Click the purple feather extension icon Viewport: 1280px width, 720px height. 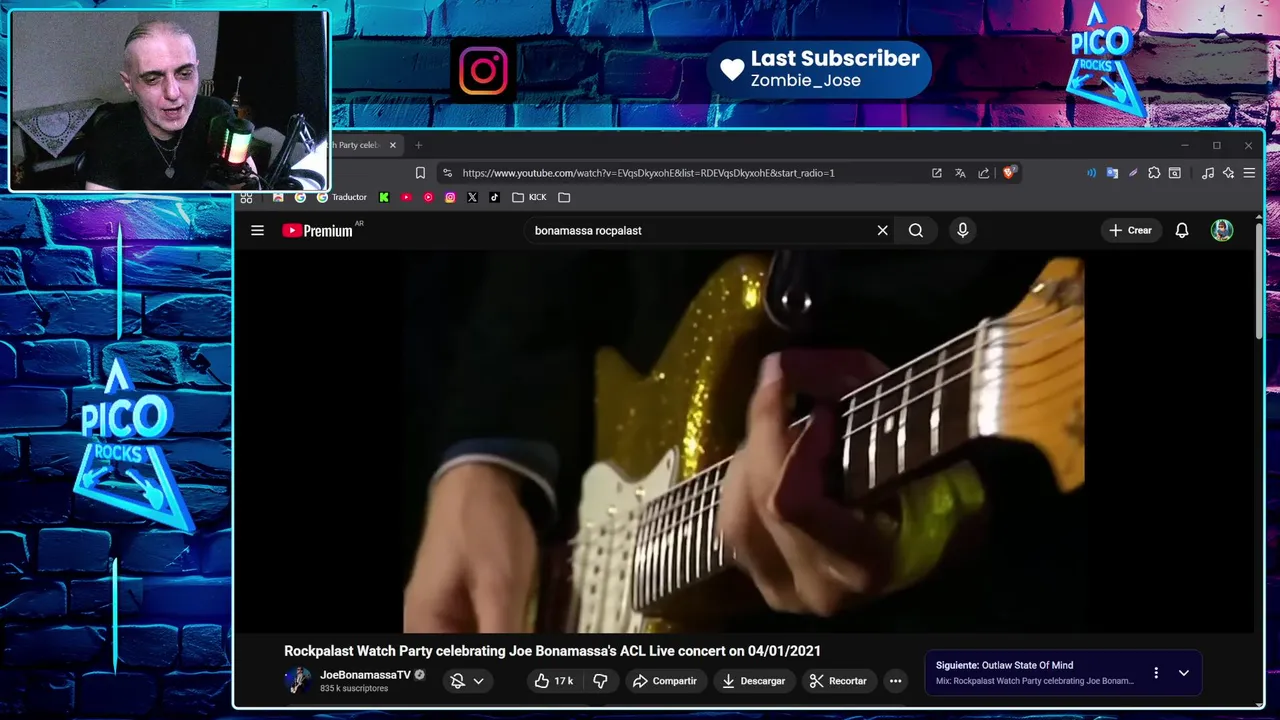(1133, 173)
